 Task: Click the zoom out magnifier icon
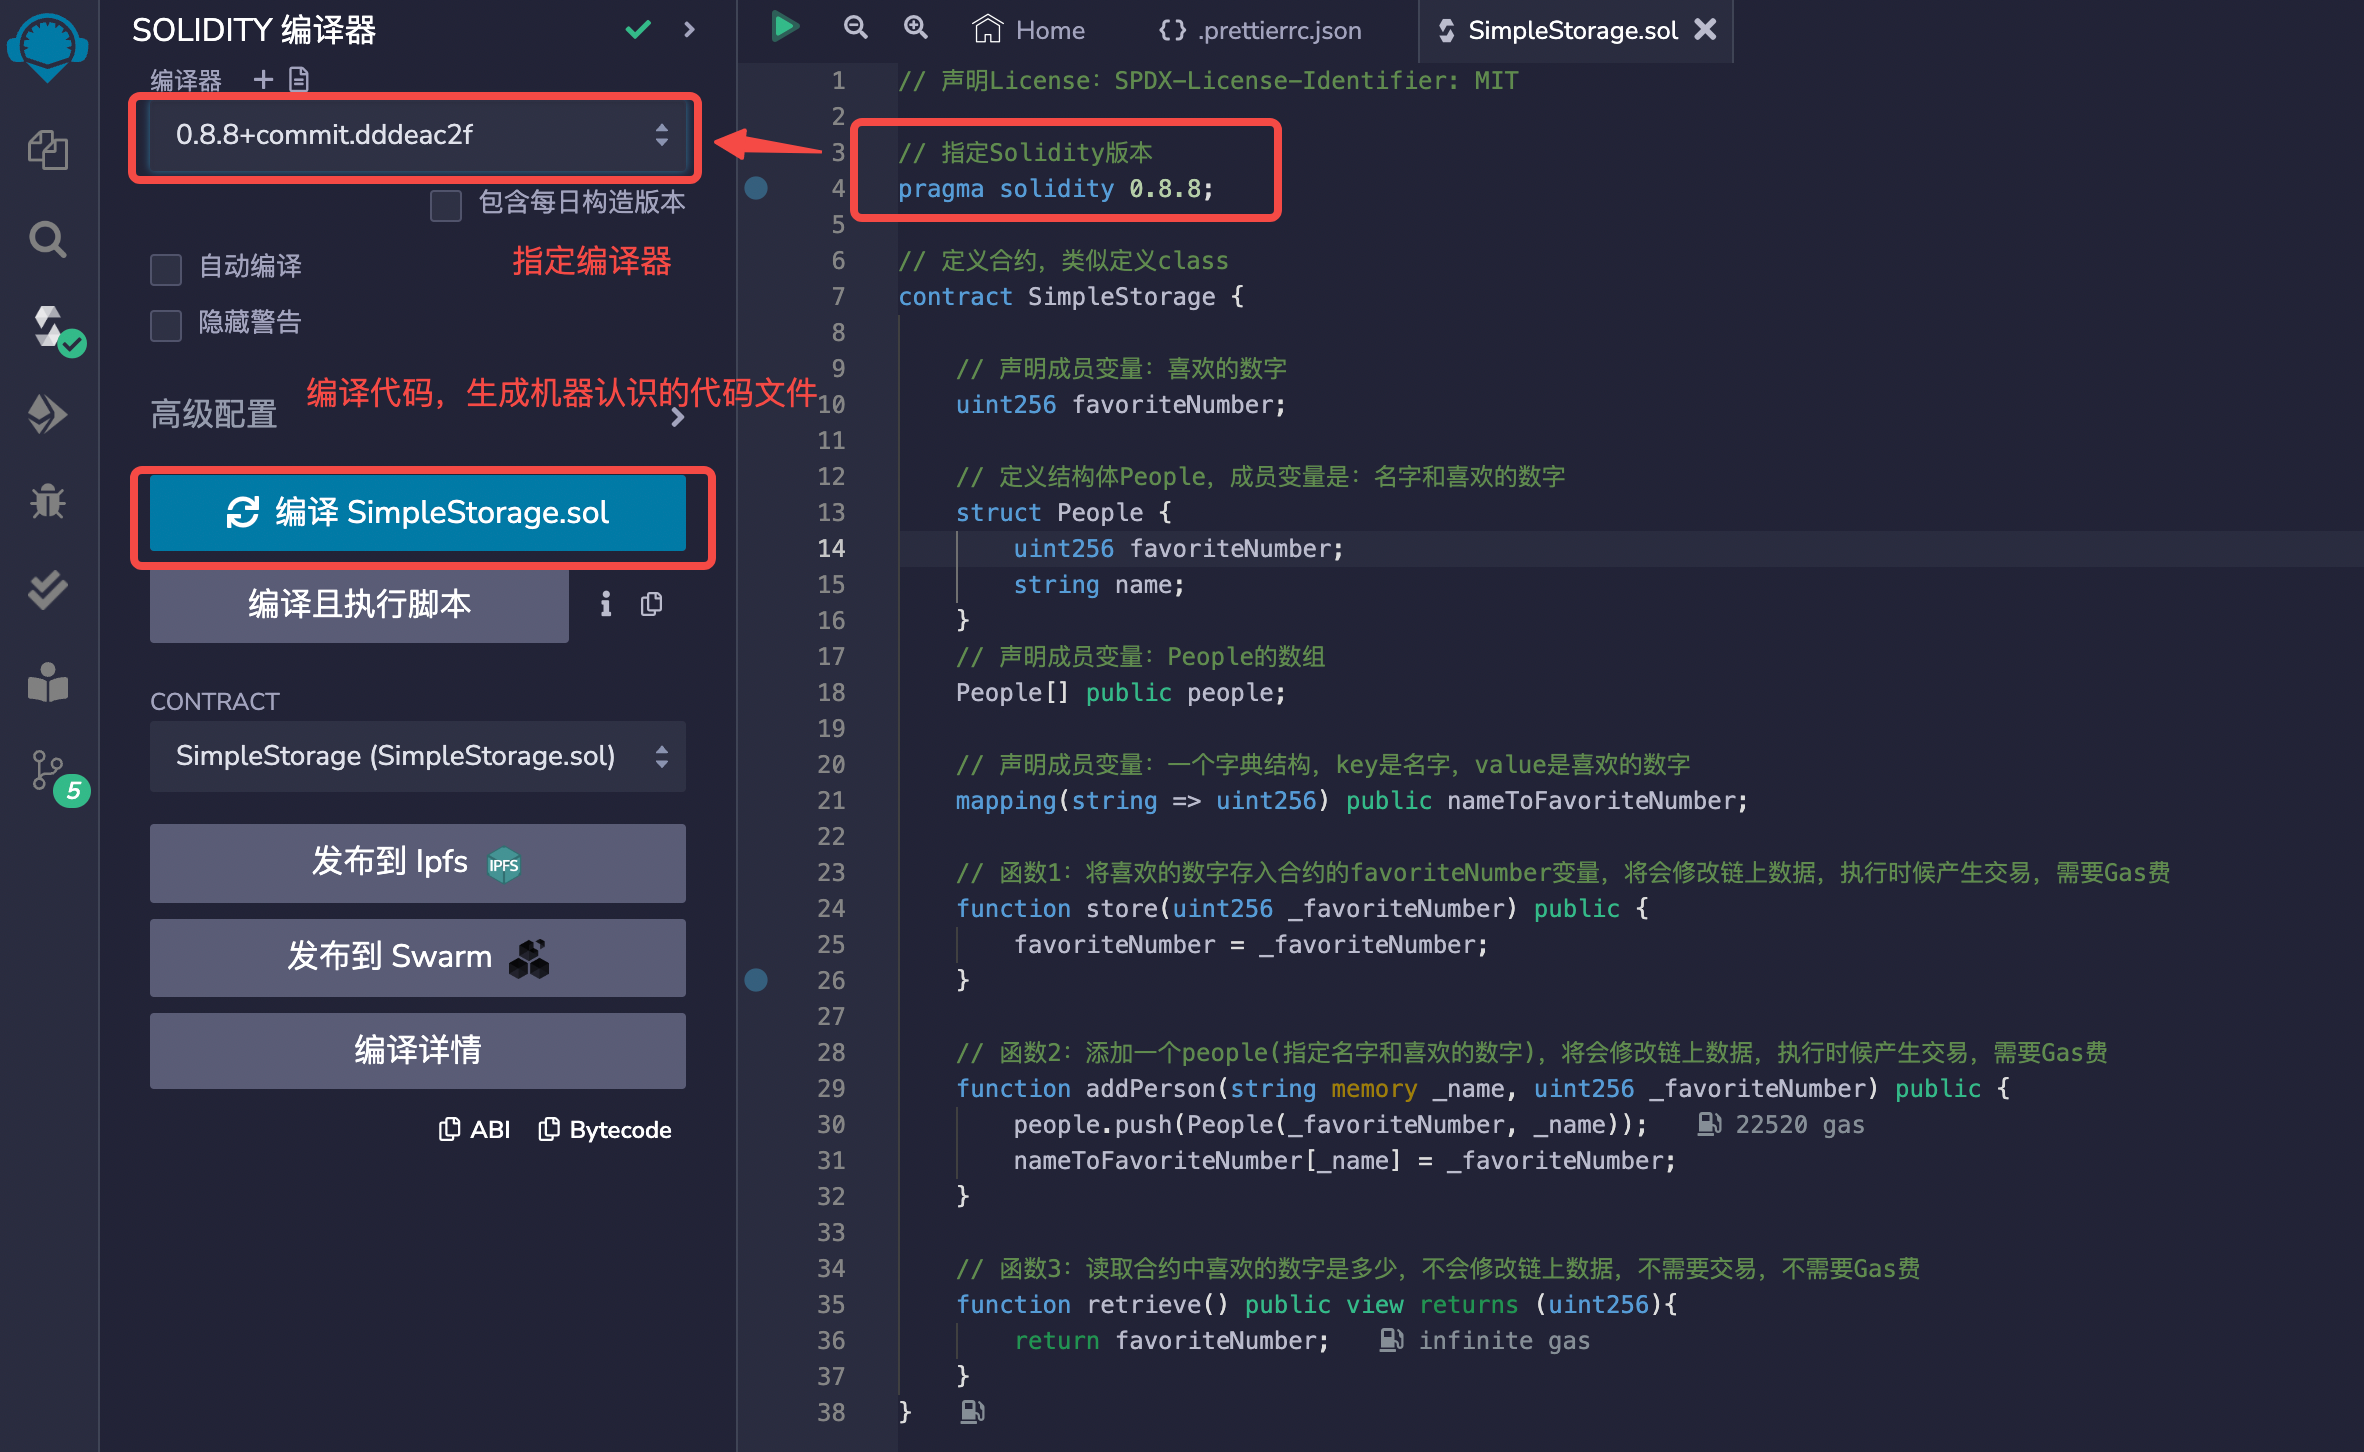pos(855,27)
